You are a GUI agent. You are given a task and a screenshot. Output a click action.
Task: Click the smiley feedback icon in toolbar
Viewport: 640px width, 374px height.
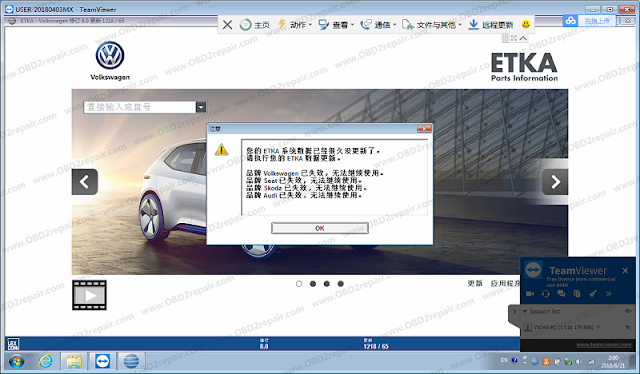(x=526, y=24)
